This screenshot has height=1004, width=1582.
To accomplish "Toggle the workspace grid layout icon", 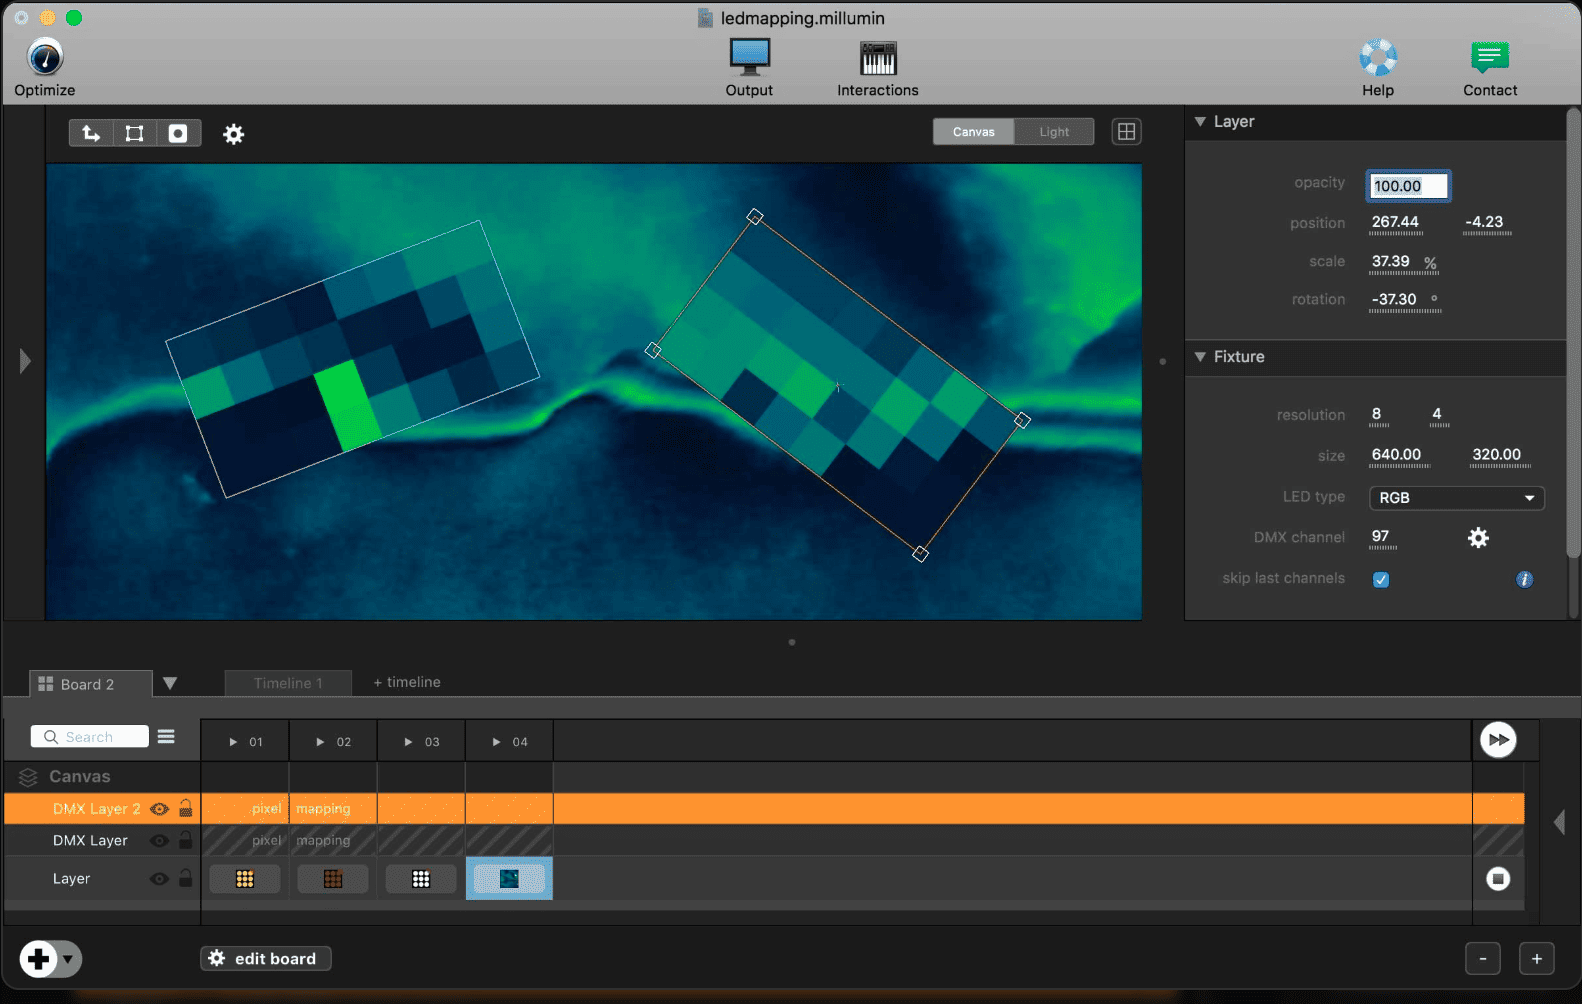I will tap(1127, 132).
